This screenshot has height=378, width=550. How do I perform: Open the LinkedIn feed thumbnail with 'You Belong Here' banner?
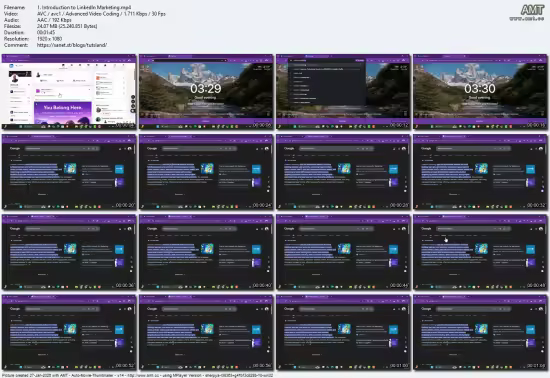69,92
